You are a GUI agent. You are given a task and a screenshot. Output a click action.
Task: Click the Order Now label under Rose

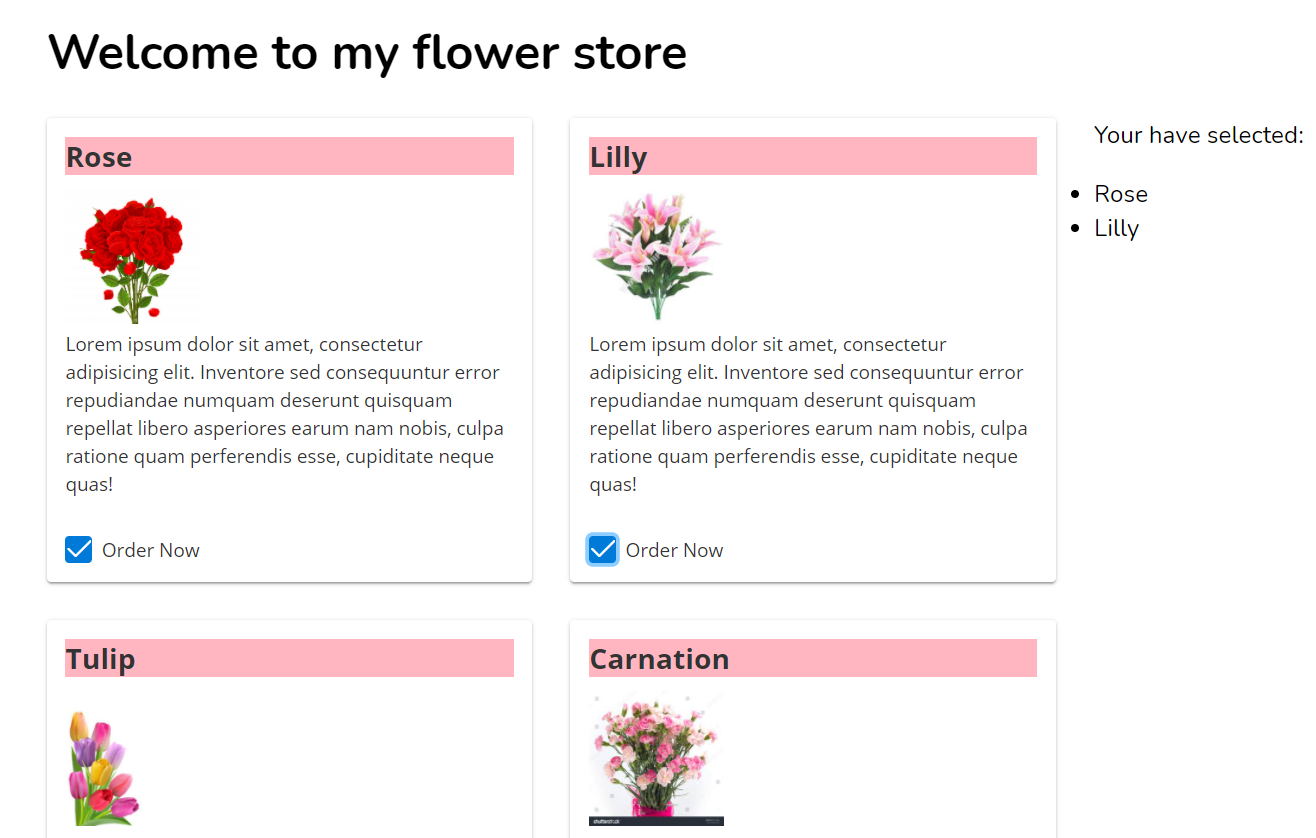tap(151, 551)
